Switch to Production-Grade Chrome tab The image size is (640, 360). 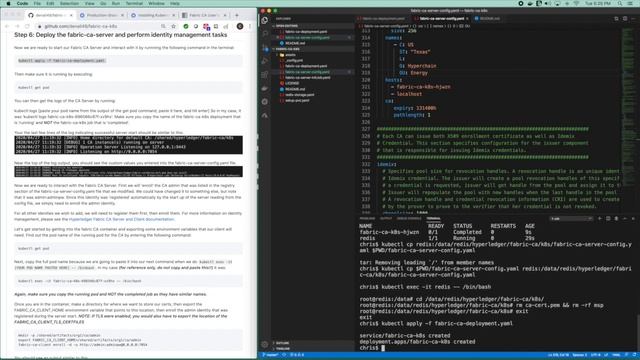click(x=101, y=15)
